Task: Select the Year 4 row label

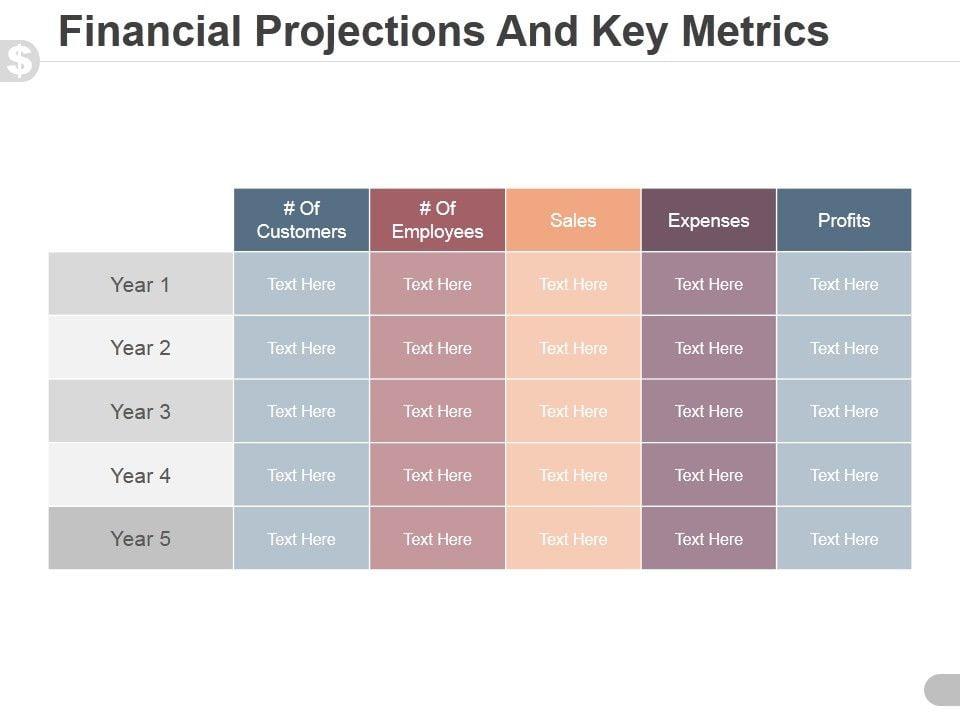Action: pos(140,475)
